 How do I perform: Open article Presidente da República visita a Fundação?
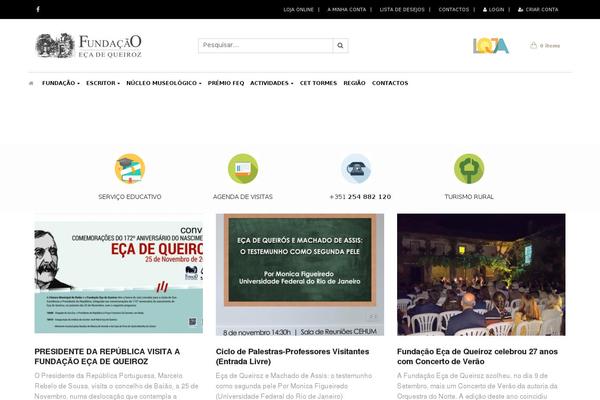(107, 356)
